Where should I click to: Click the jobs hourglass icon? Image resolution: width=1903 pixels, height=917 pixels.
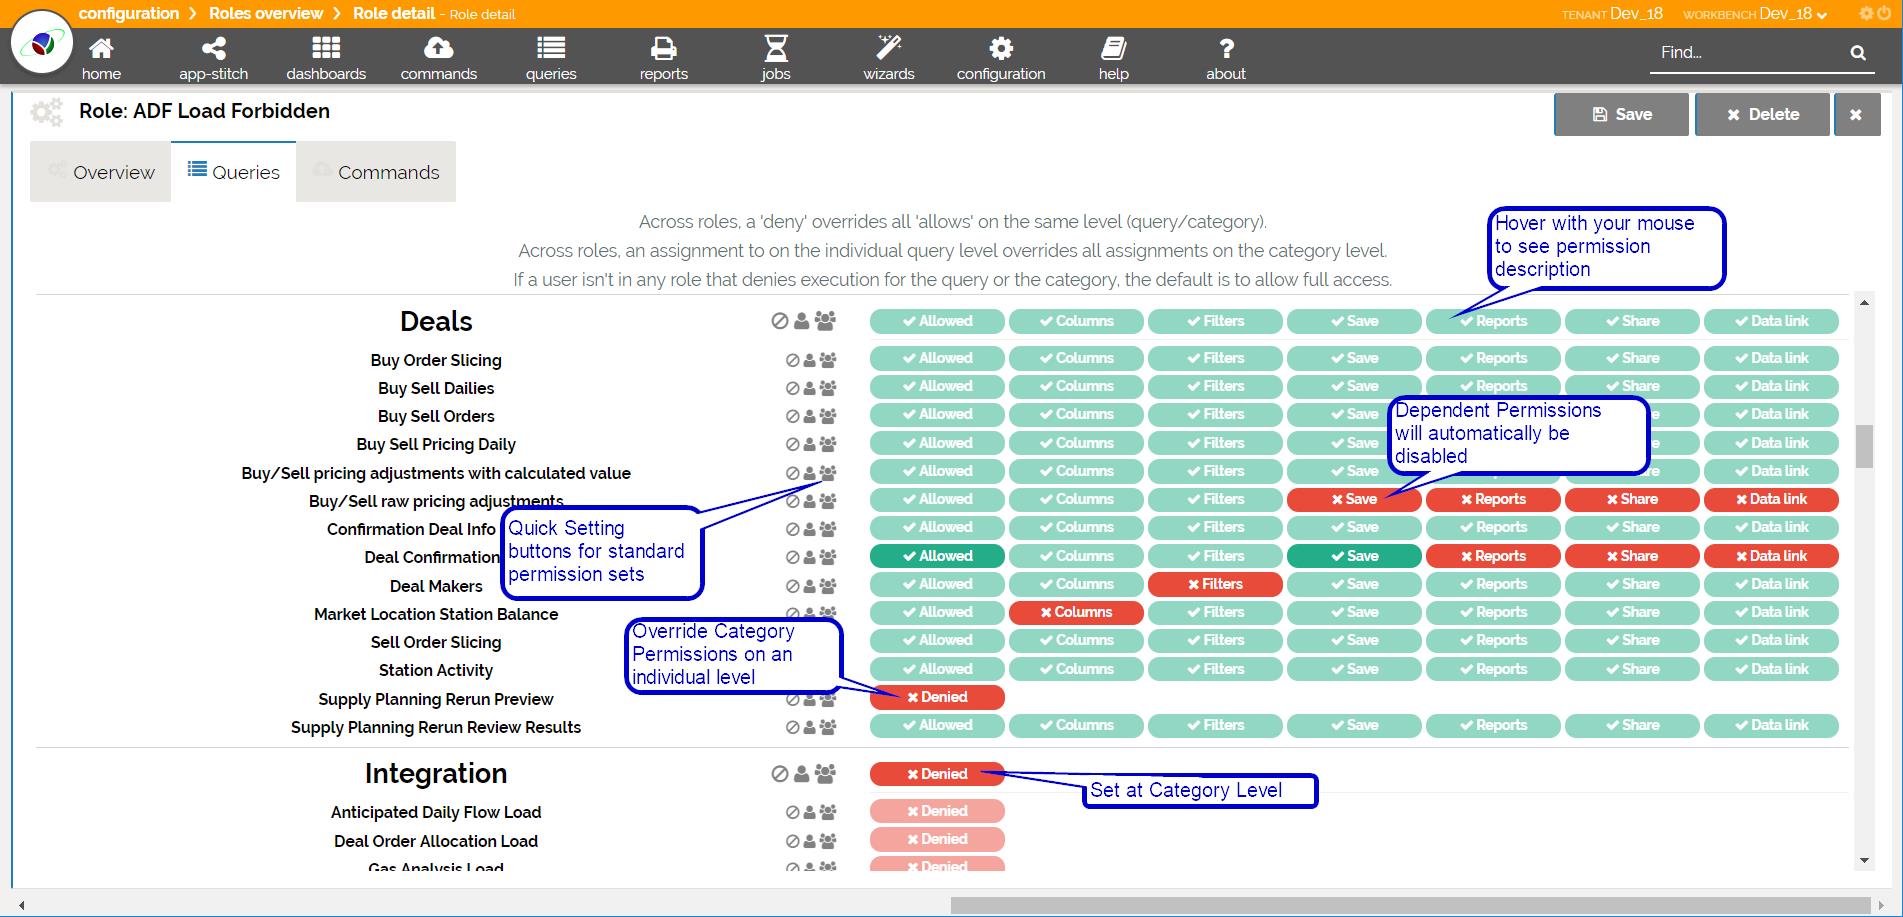click(776, 48)
